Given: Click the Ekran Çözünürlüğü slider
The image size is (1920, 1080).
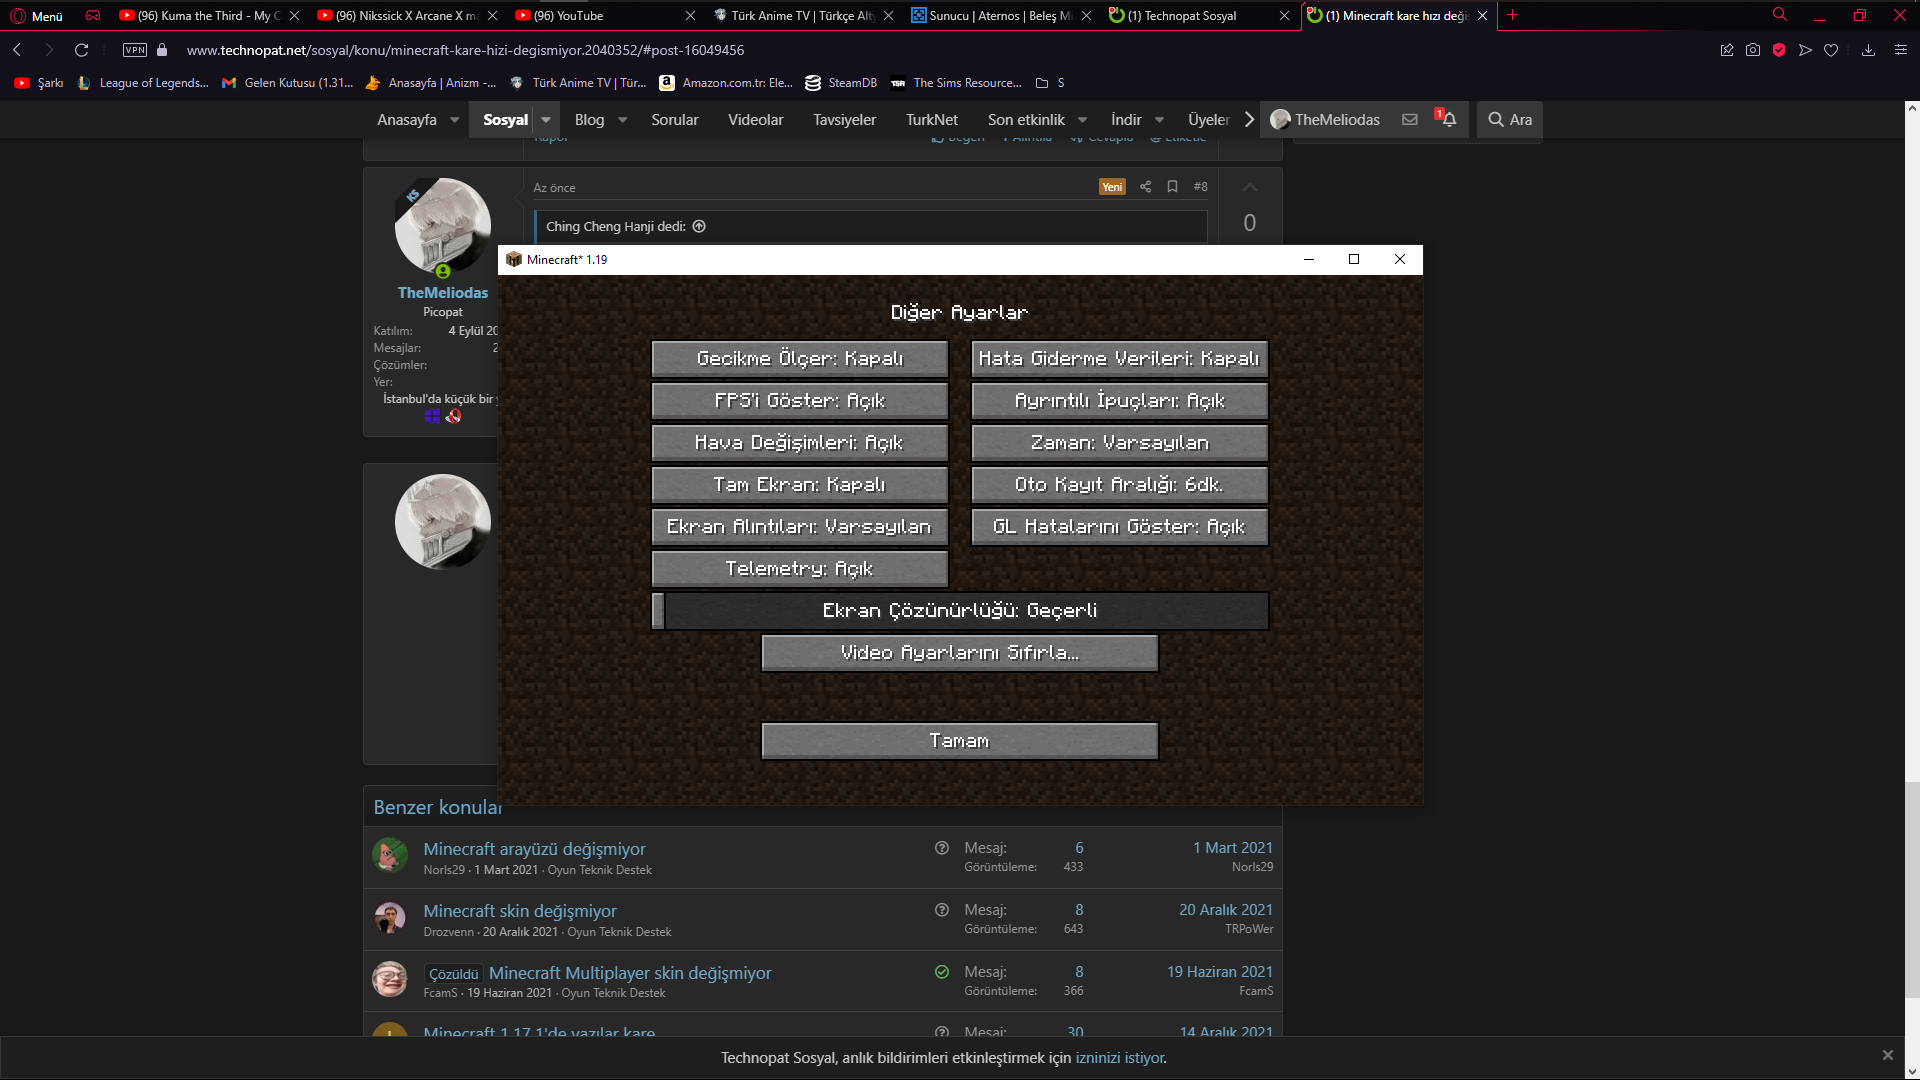Looking at the screenshot, I should [x=960, y=611].
